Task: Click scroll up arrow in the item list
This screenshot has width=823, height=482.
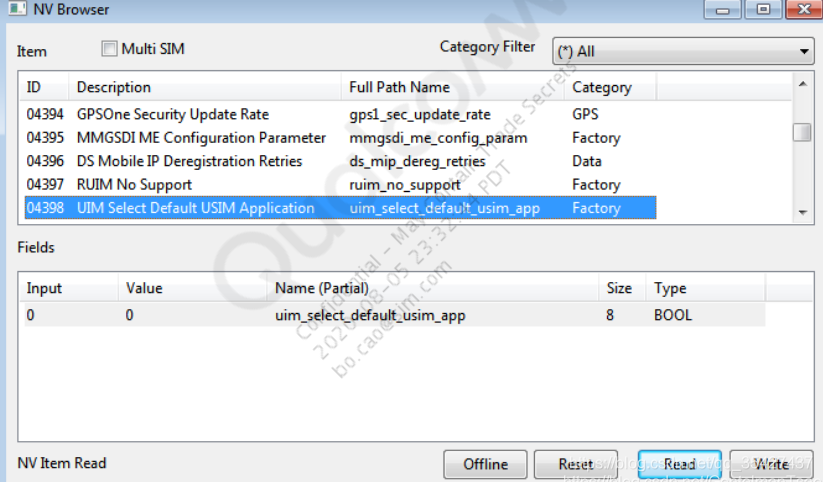Action: click(803, 84)
